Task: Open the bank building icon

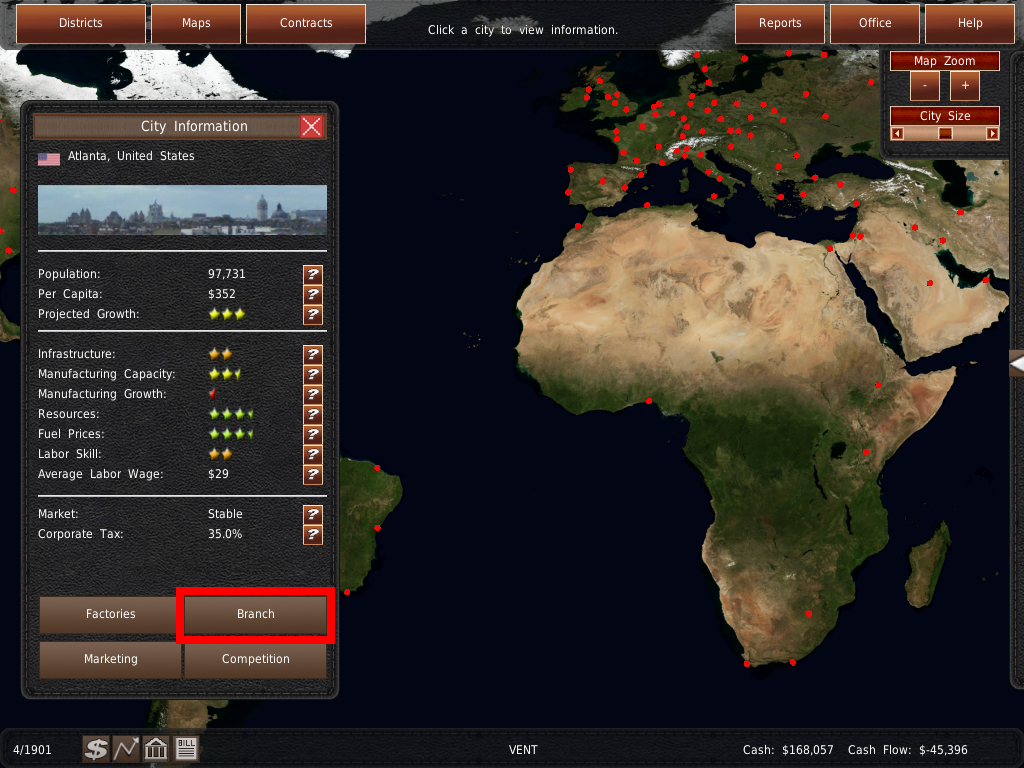Action: coord(156,749)
